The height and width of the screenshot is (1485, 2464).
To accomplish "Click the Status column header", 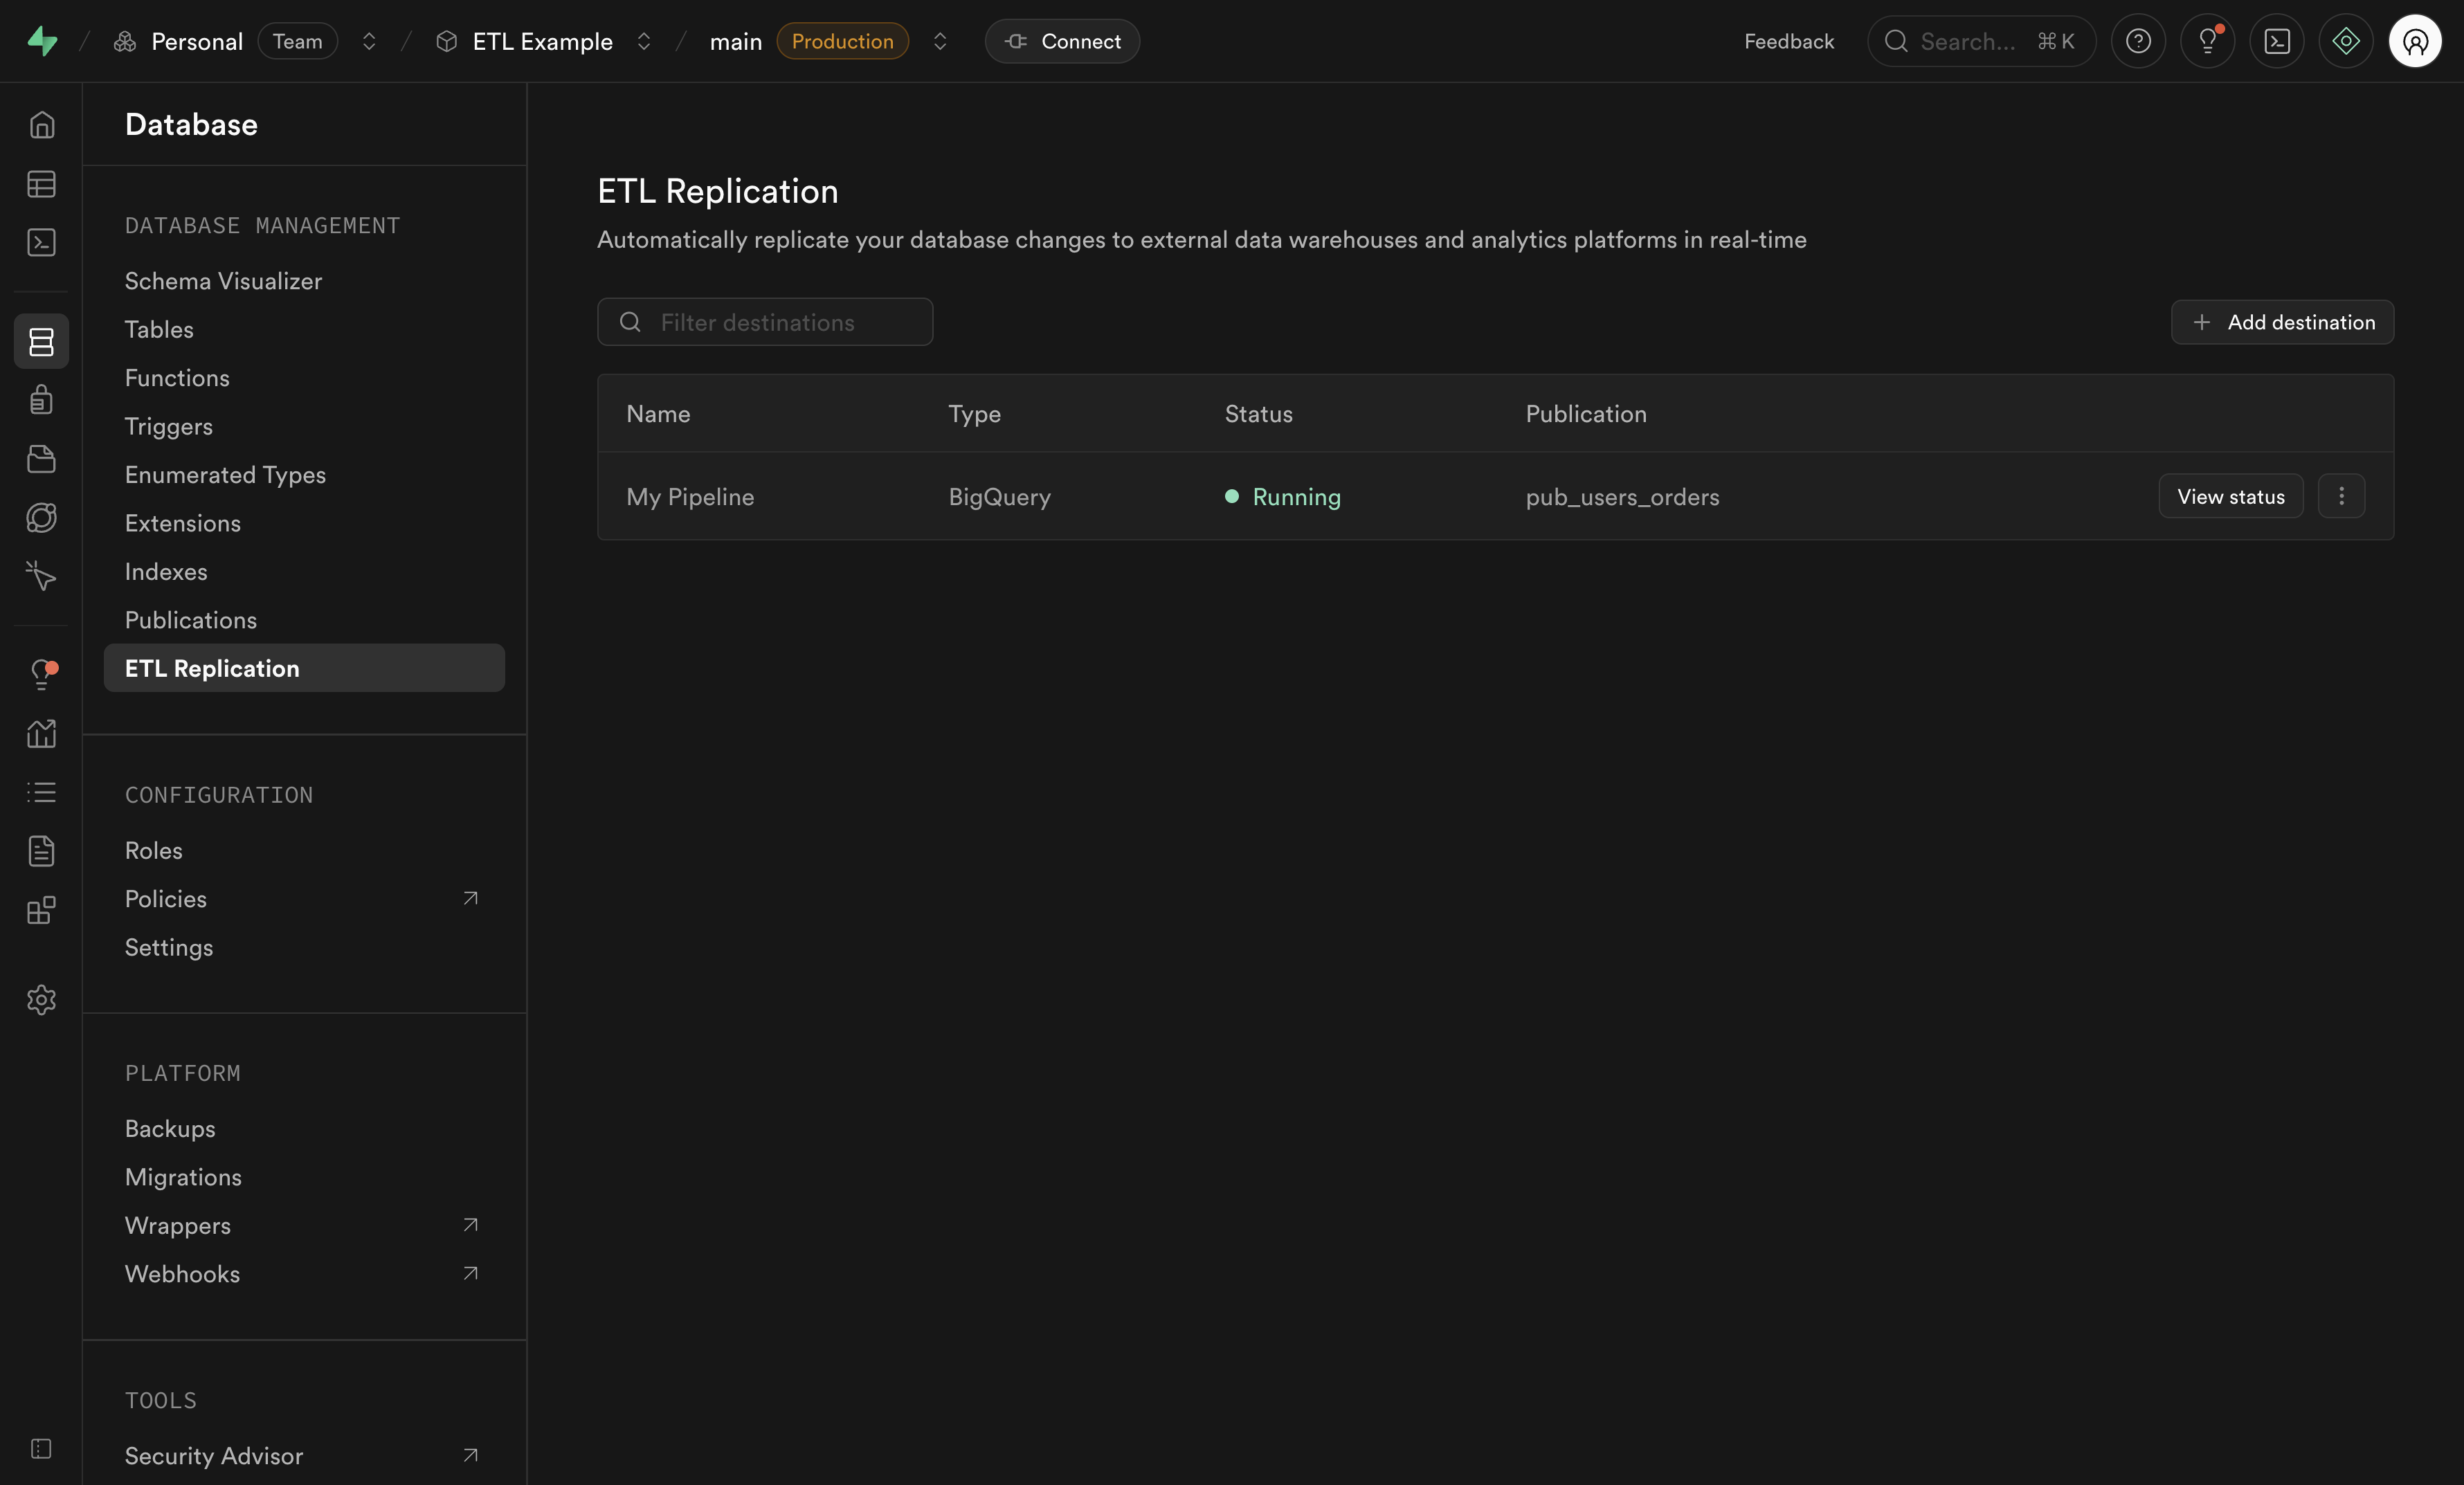I will (1258, 414).
